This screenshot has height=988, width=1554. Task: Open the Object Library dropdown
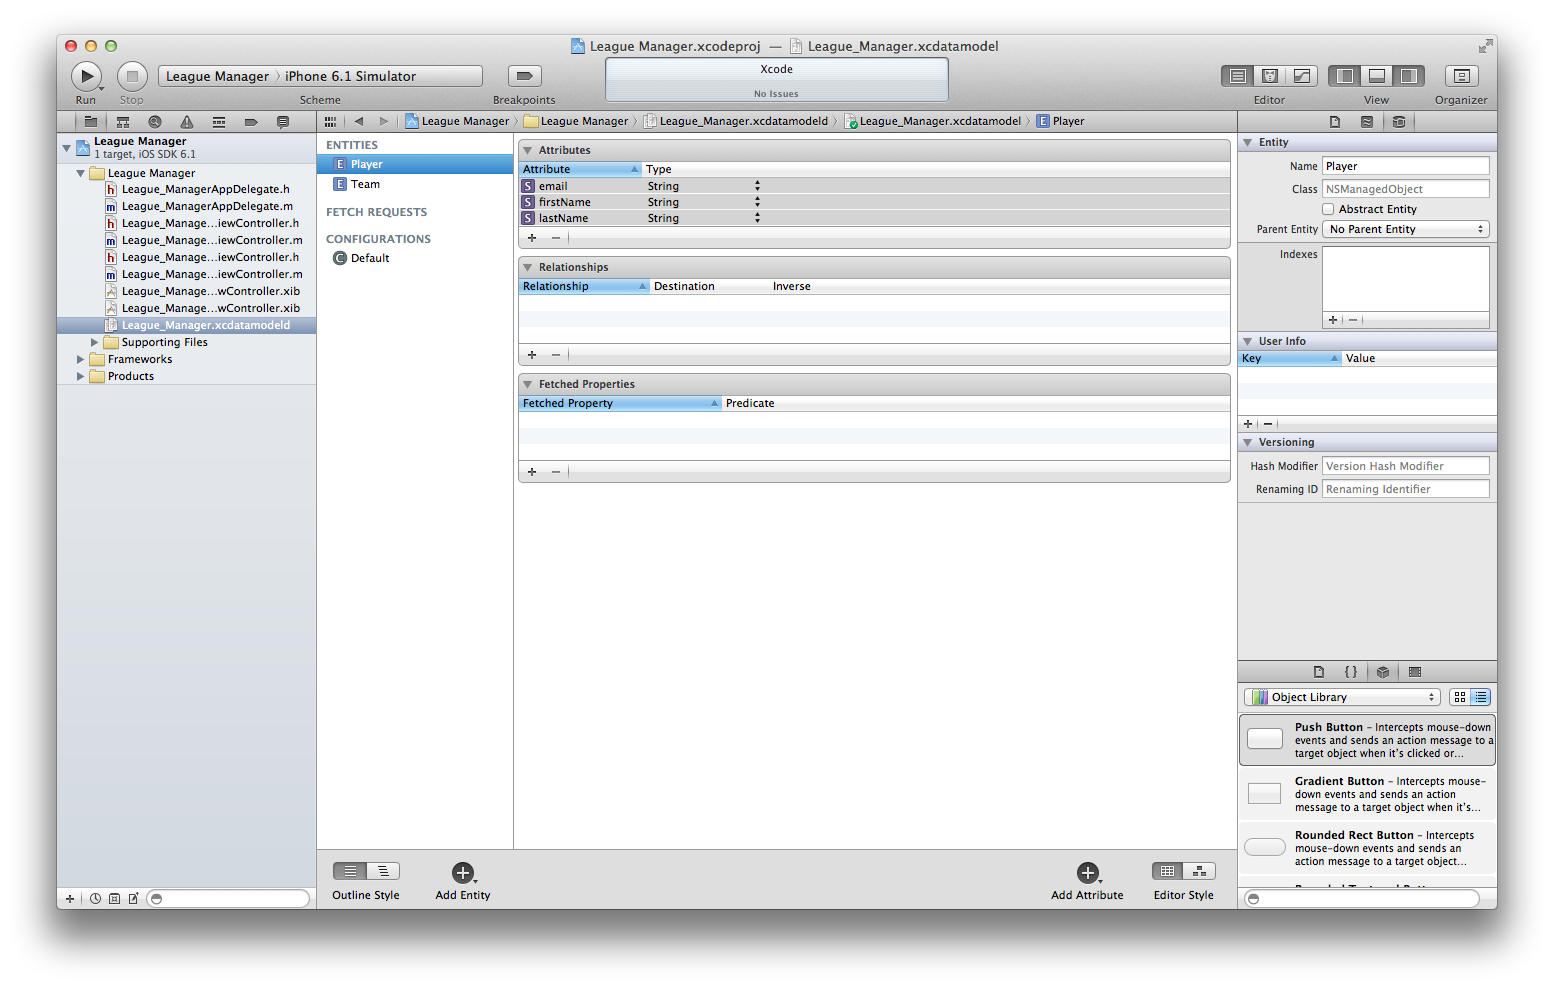[x=1342, y=697]
